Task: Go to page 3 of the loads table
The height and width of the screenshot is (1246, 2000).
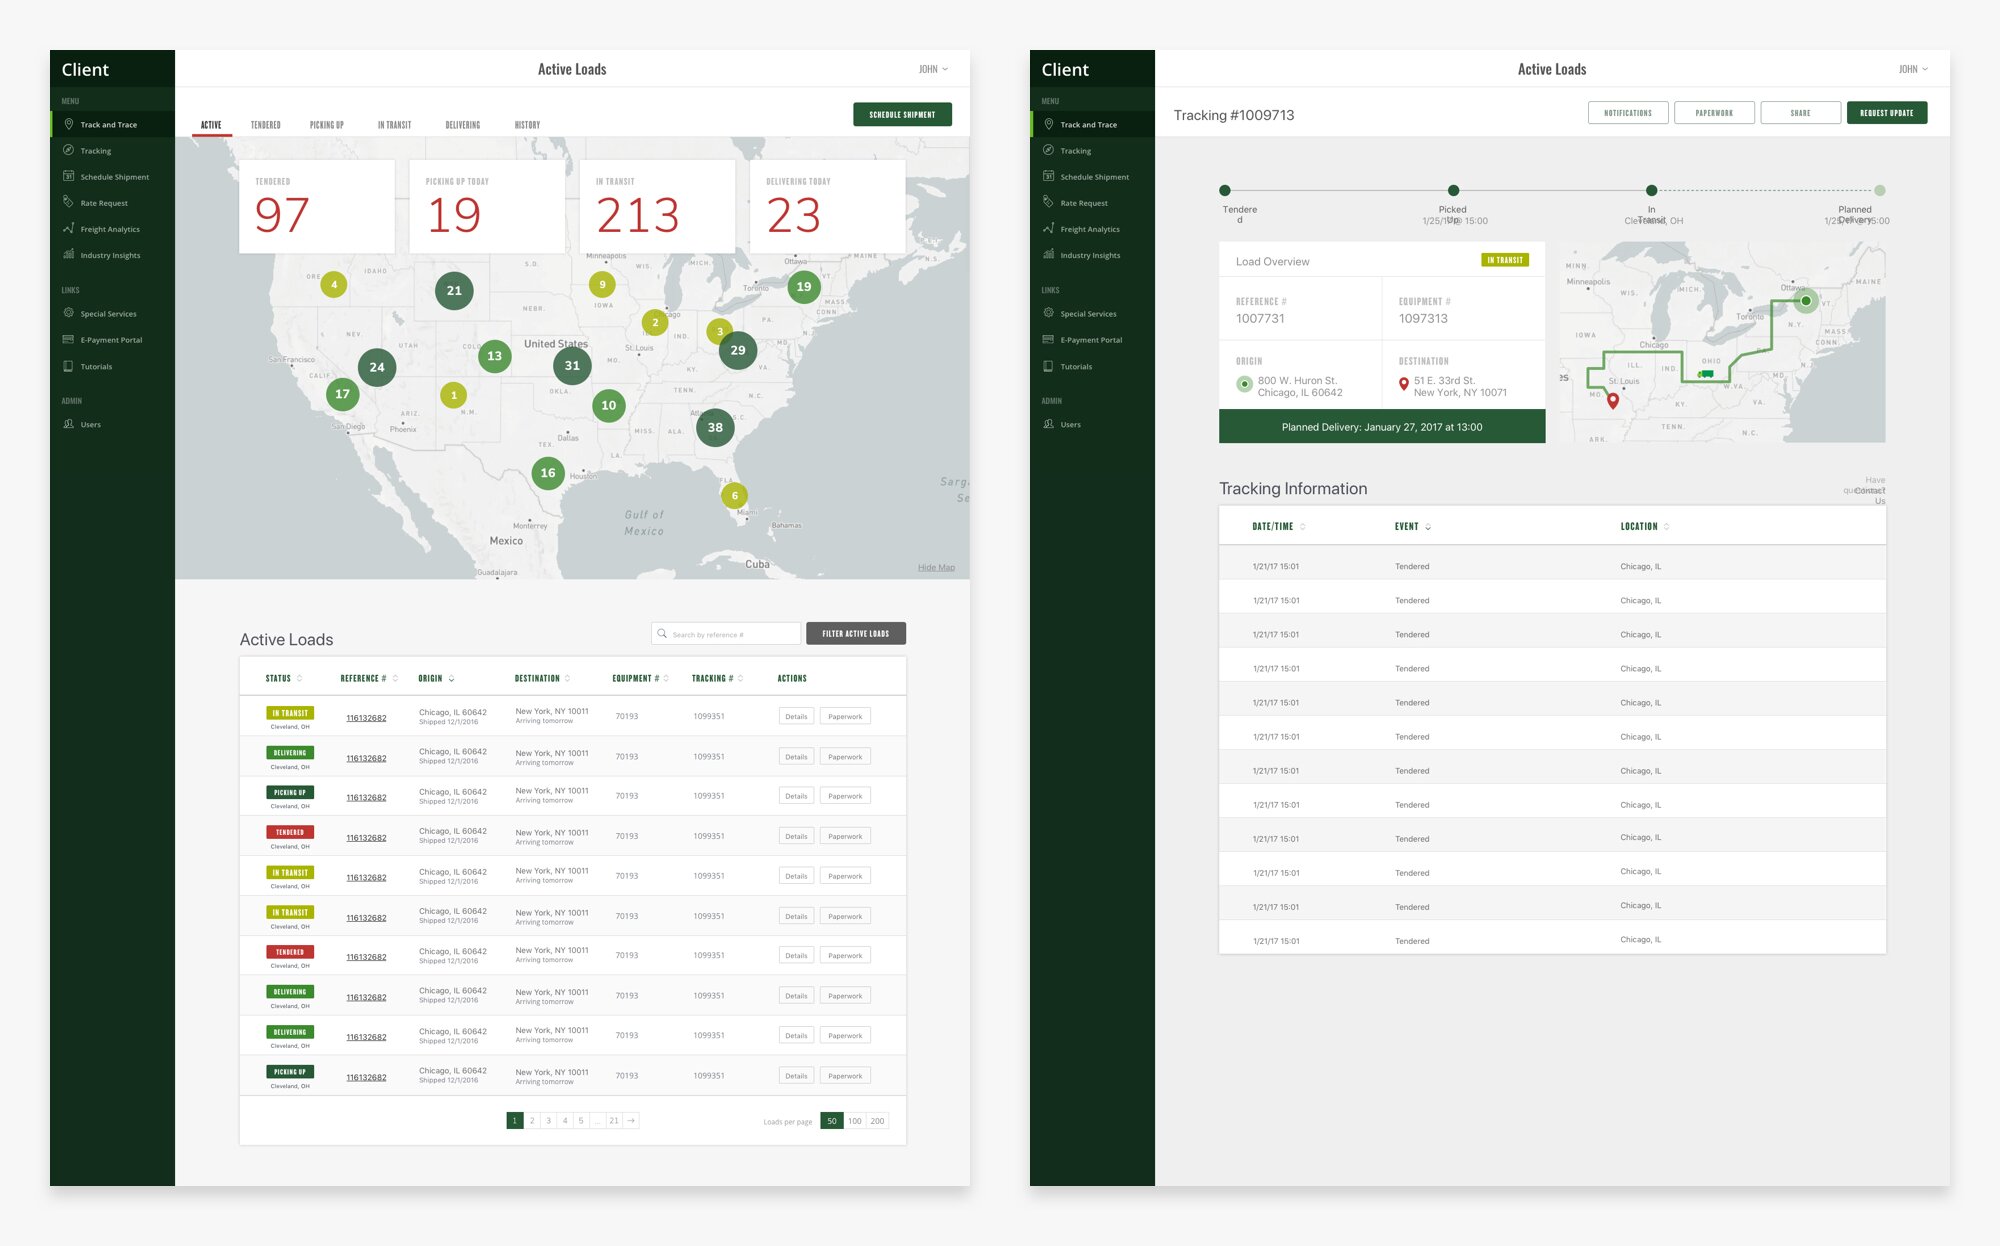Action: pyautogui.click(x=548, y=1121)
